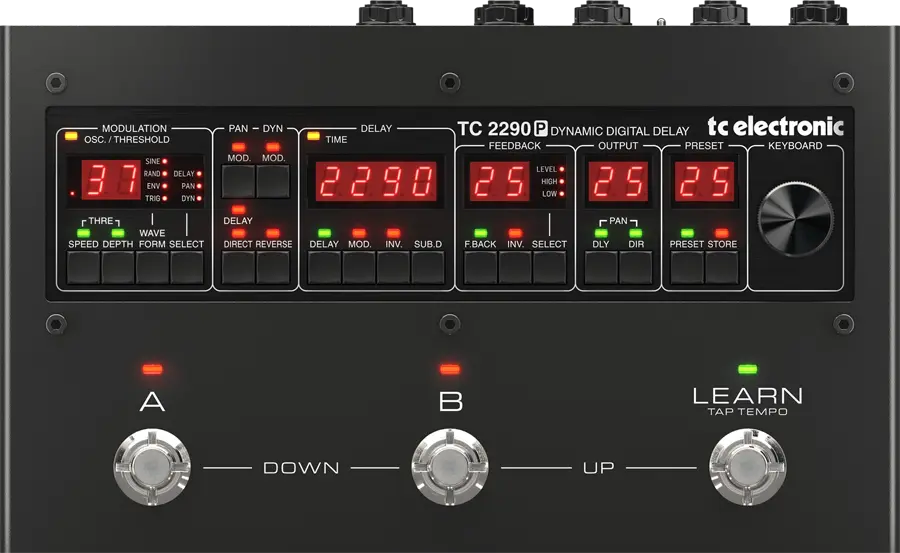Push the PRESET button
The image size is (900, 553).
(687, 268)
